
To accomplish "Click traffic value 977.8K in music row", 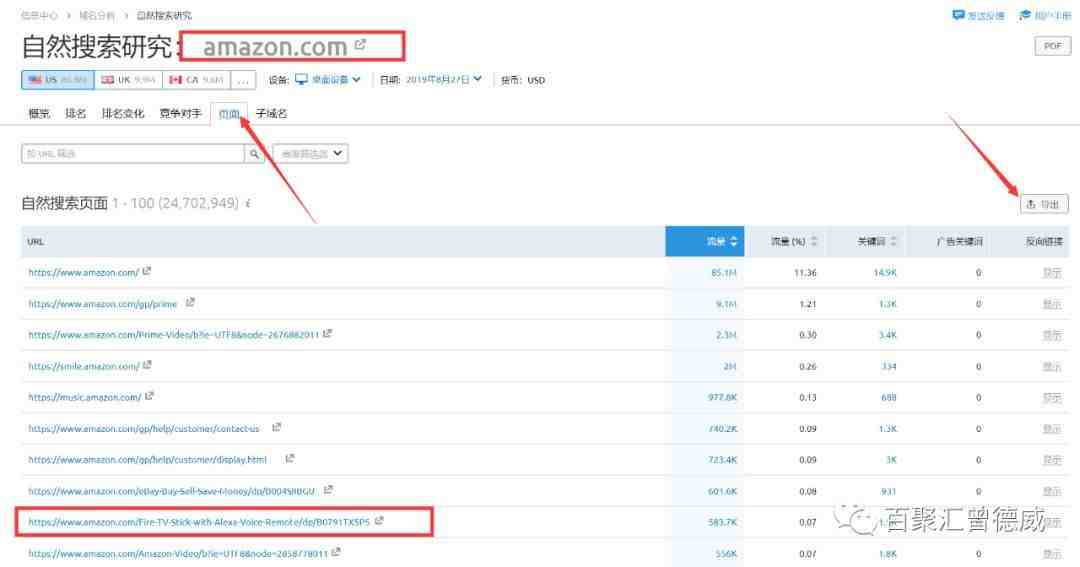I will point(723,398).
